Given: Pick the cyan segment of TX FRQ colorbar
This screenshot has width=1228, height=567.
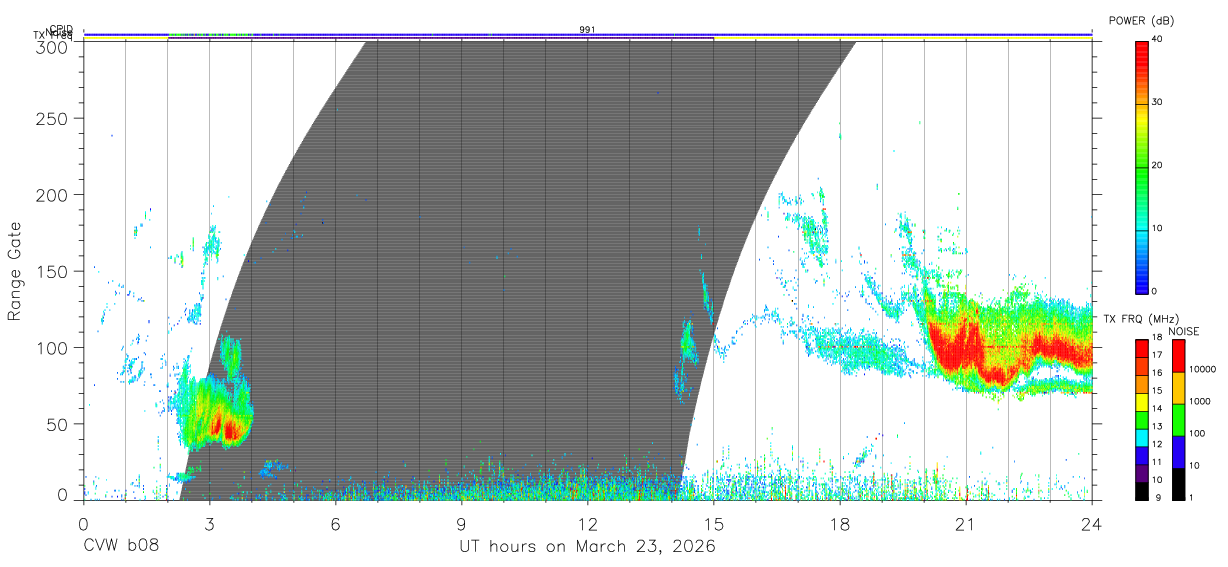Looking at the screenshot, I should point(1141,438).
